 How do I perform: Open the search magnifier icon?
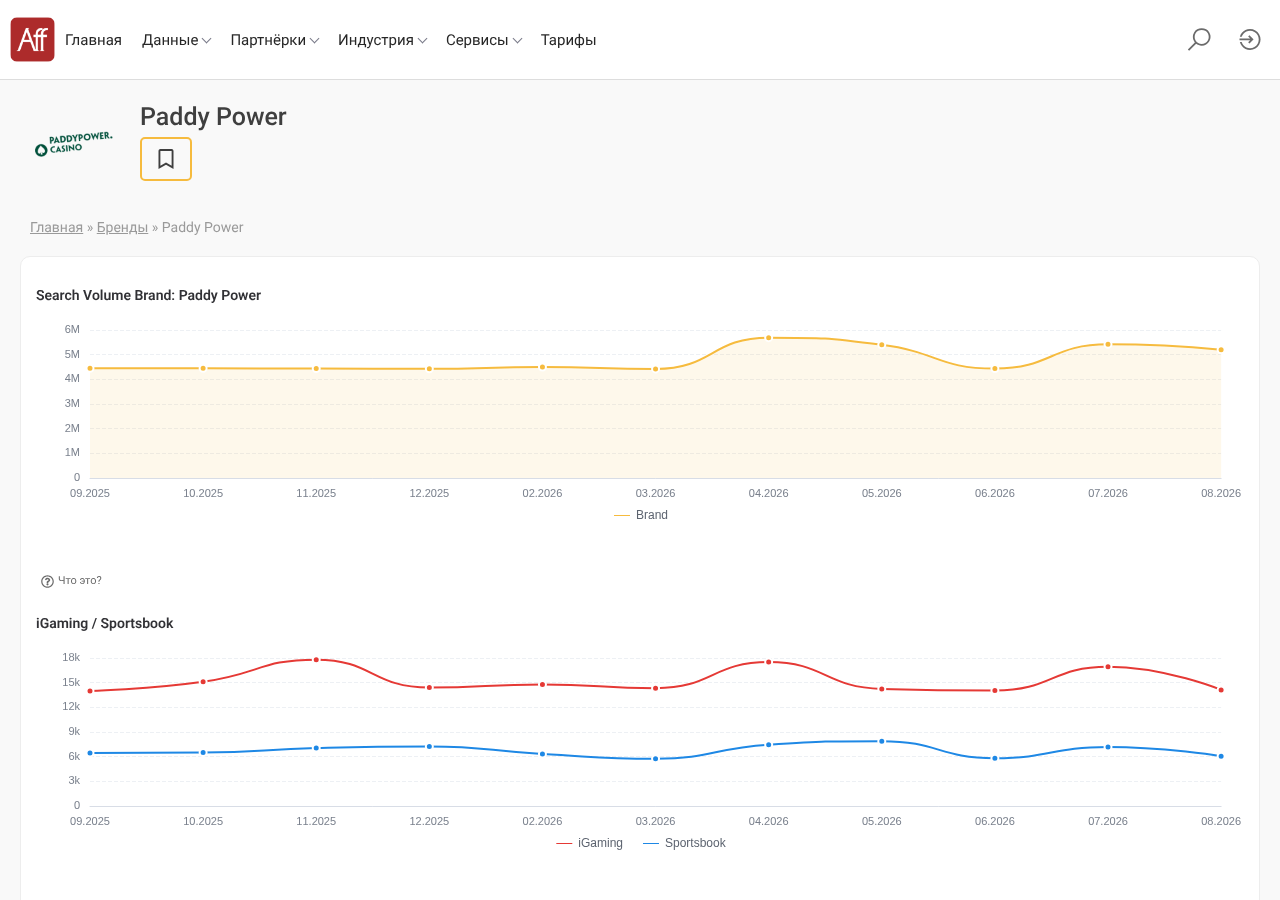[1199, 40]
